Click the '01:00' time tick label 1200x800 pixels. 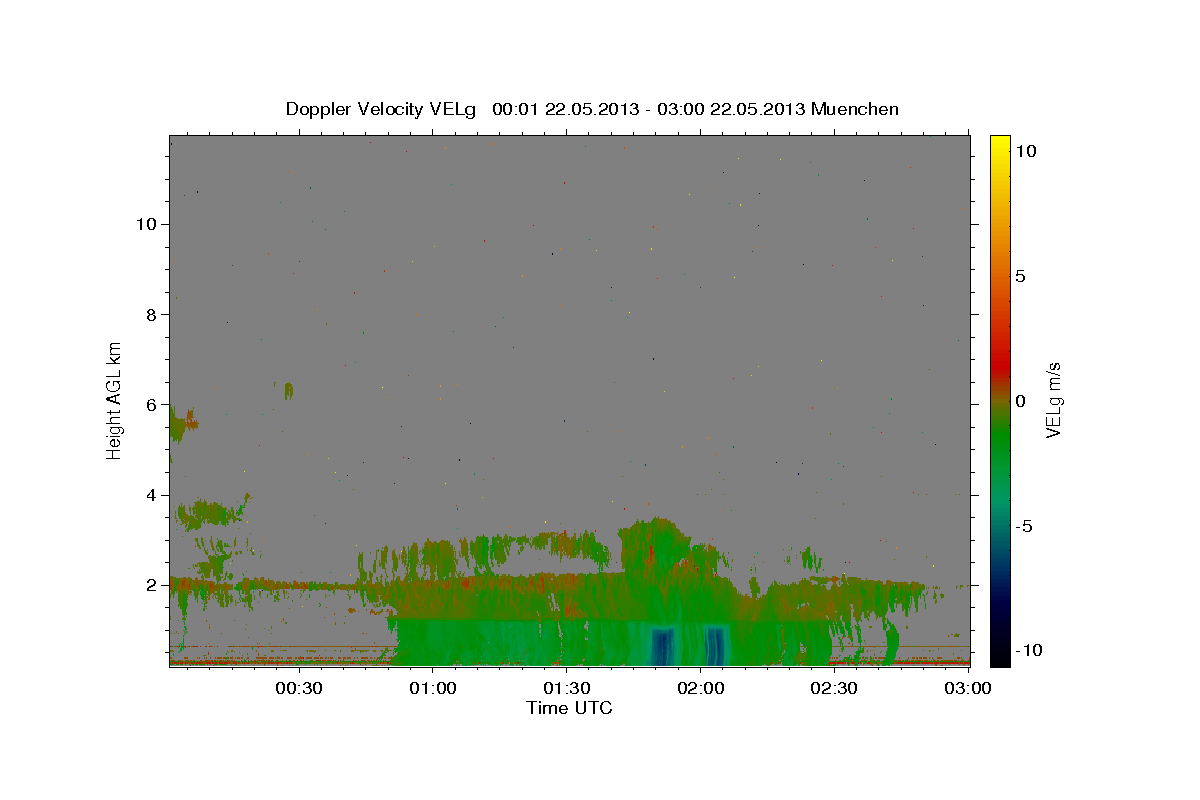432,688
